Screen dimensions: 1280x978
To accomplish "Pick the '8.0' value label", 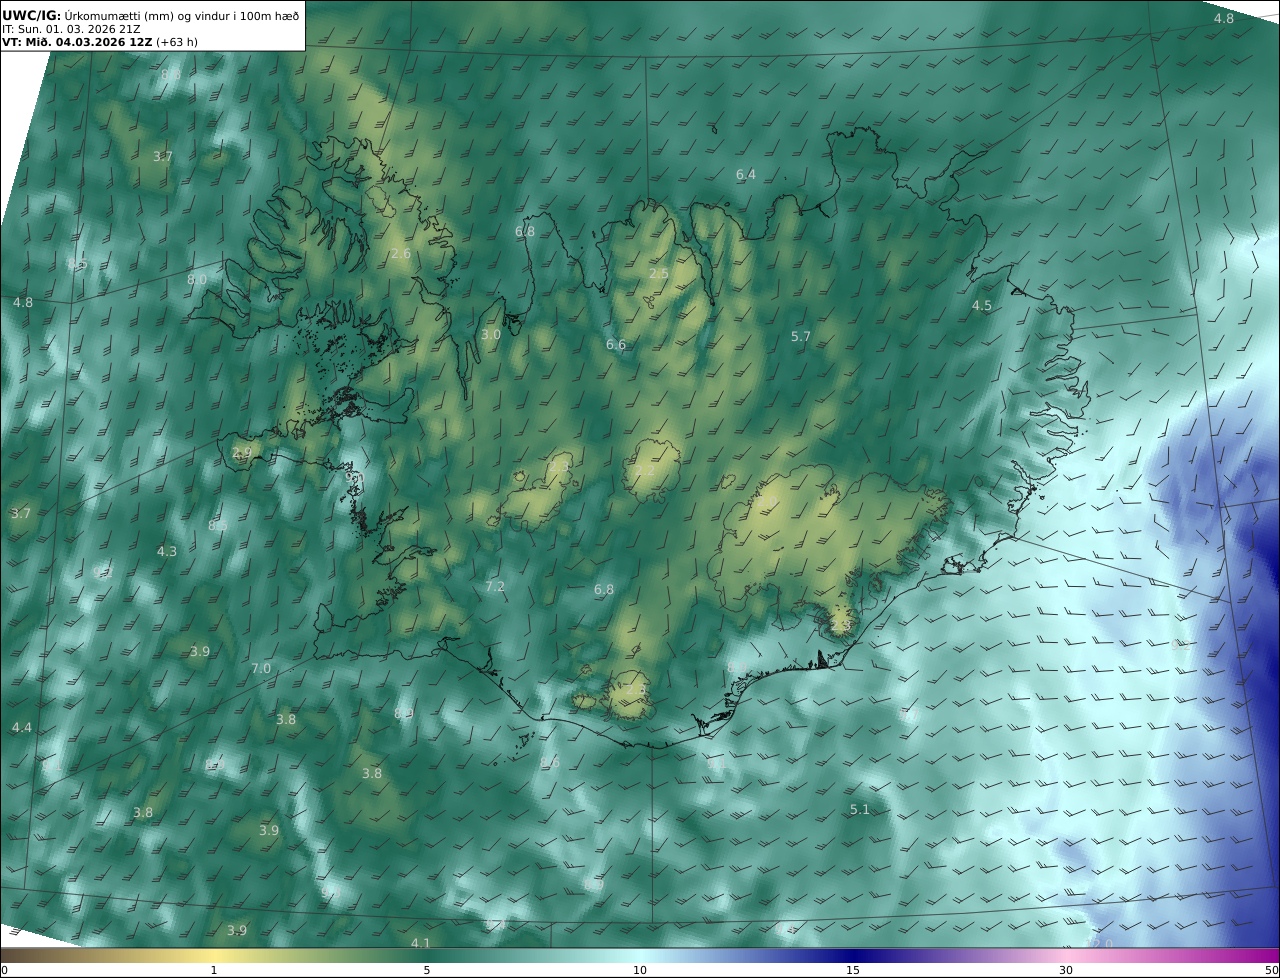I will click(197, 279).
